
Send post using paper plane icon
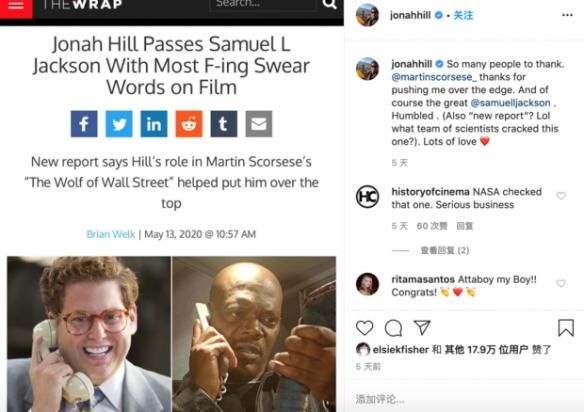coord(422,327)
